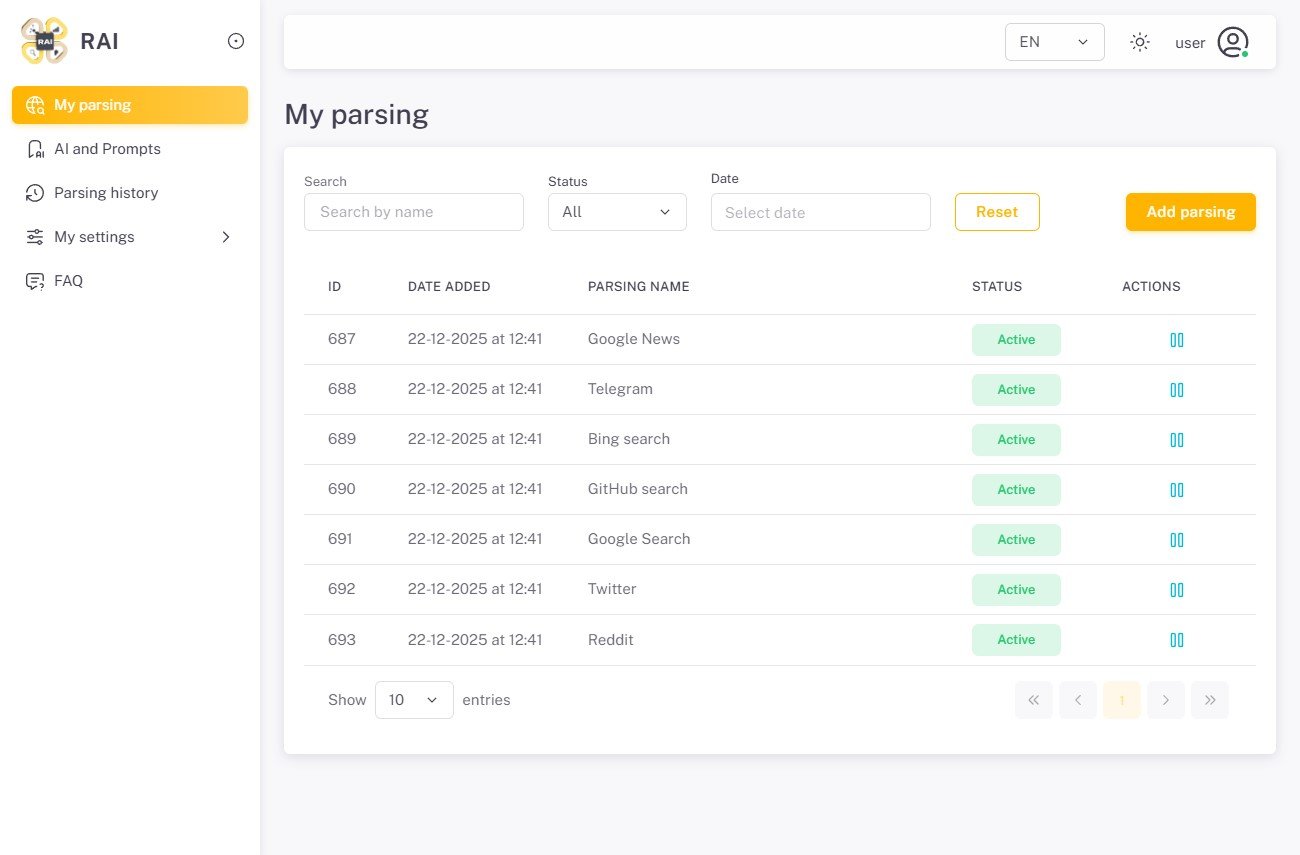The height and width of the screenshot is (855, 1300).
Task: Pause the Google Search parsing
Action: pos(1176,540)
